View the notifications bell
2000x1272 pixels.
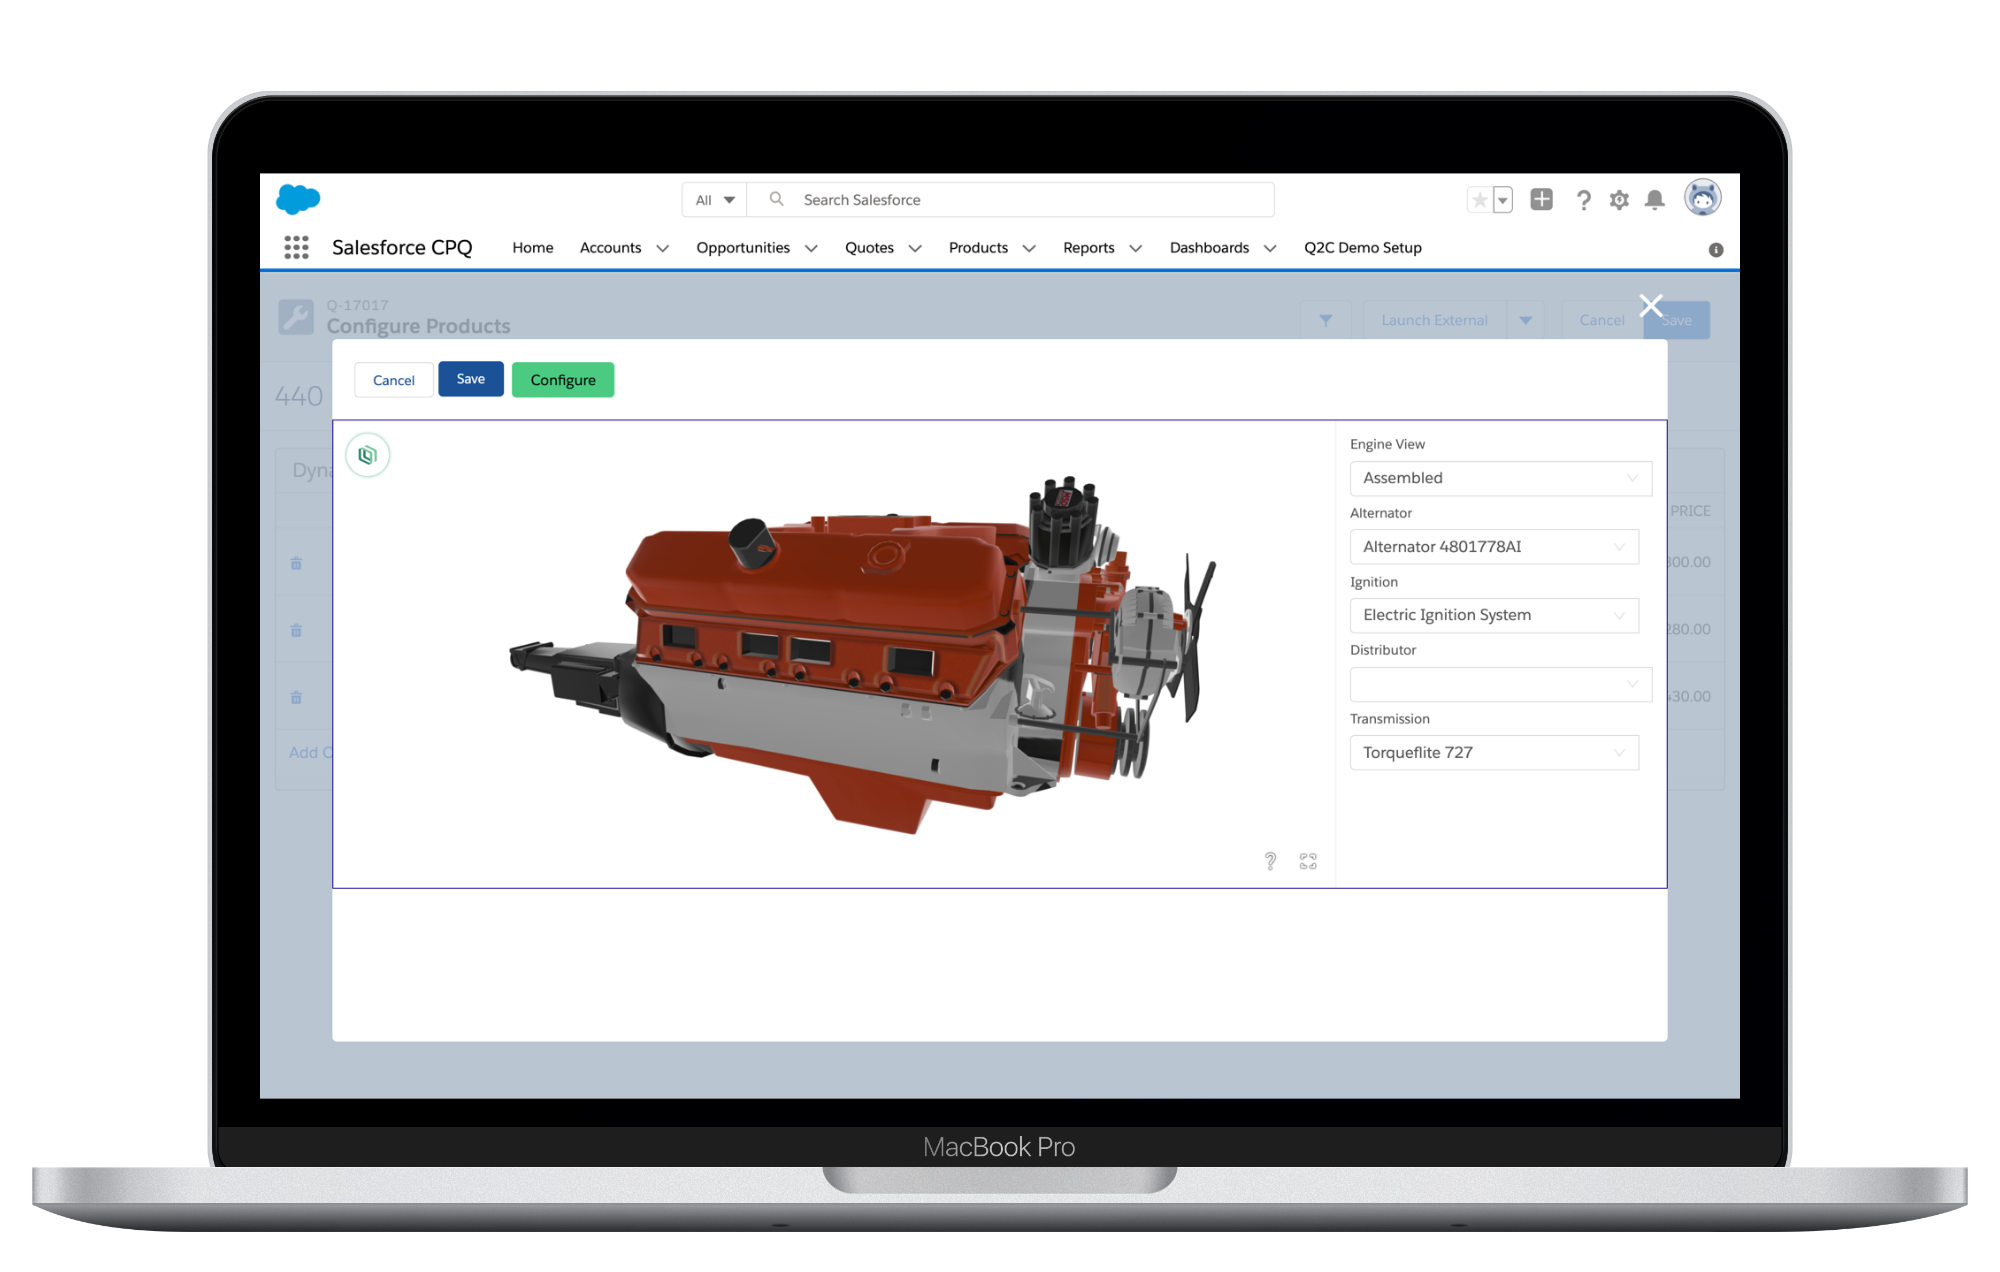point(1655,200)
